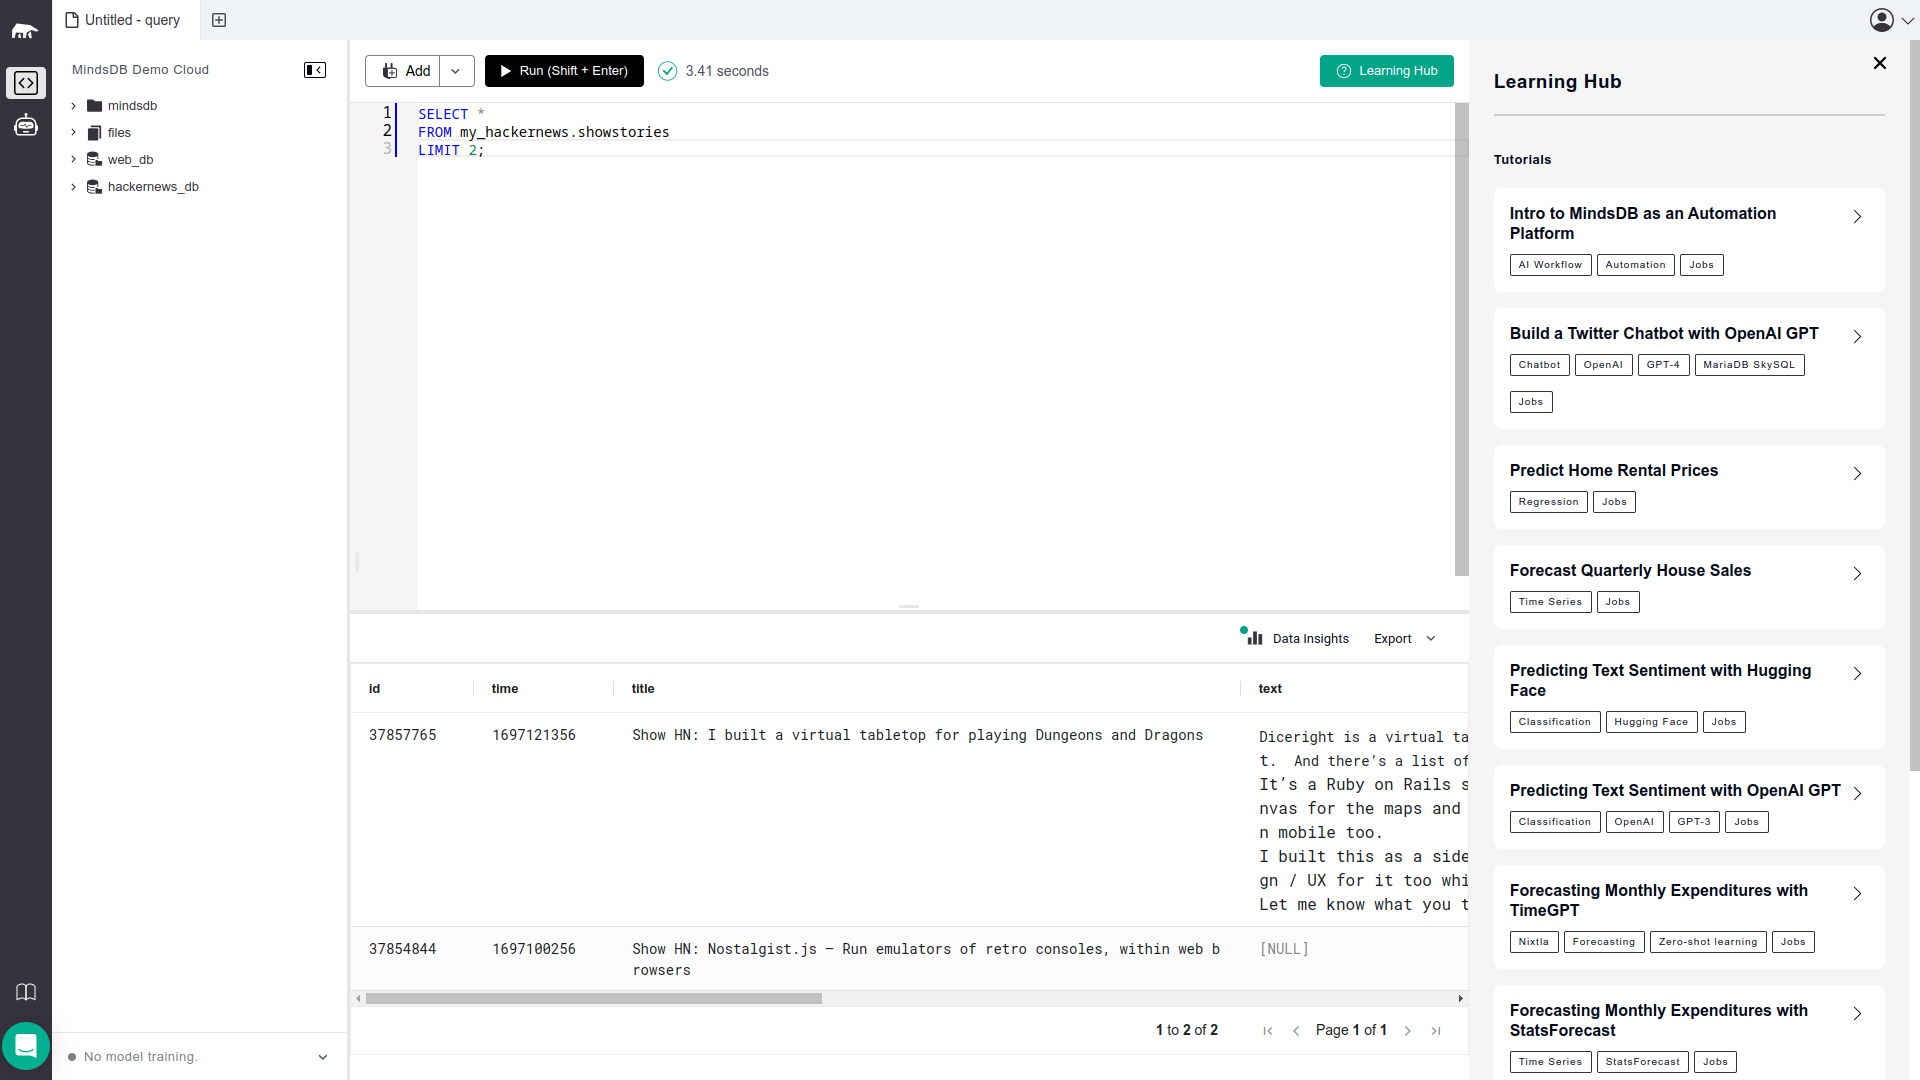Expand the hackernews_db tree node
The height and width of the screenshot is (1080, 1920).
[73, 187]
